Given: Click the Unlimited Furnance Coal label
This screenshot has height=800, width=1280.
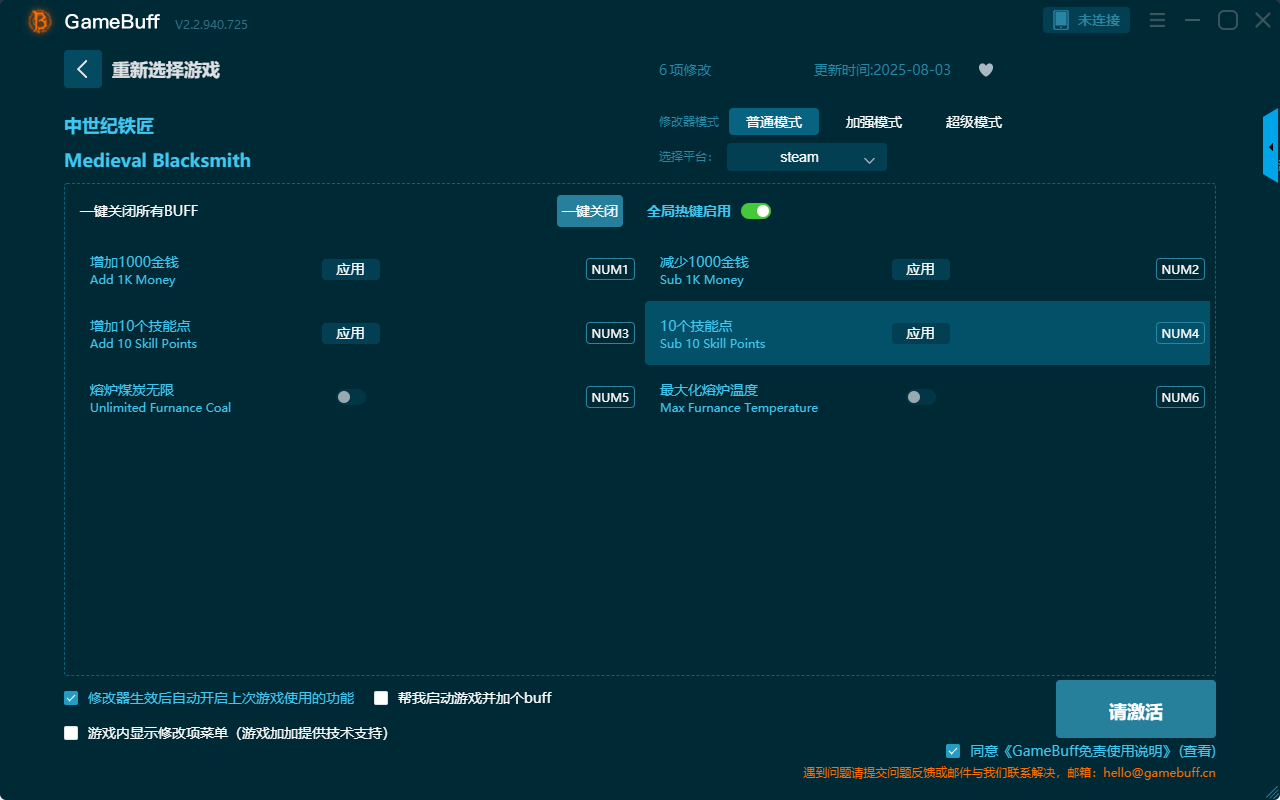Looking at the screenshot, I should (161, 408).
